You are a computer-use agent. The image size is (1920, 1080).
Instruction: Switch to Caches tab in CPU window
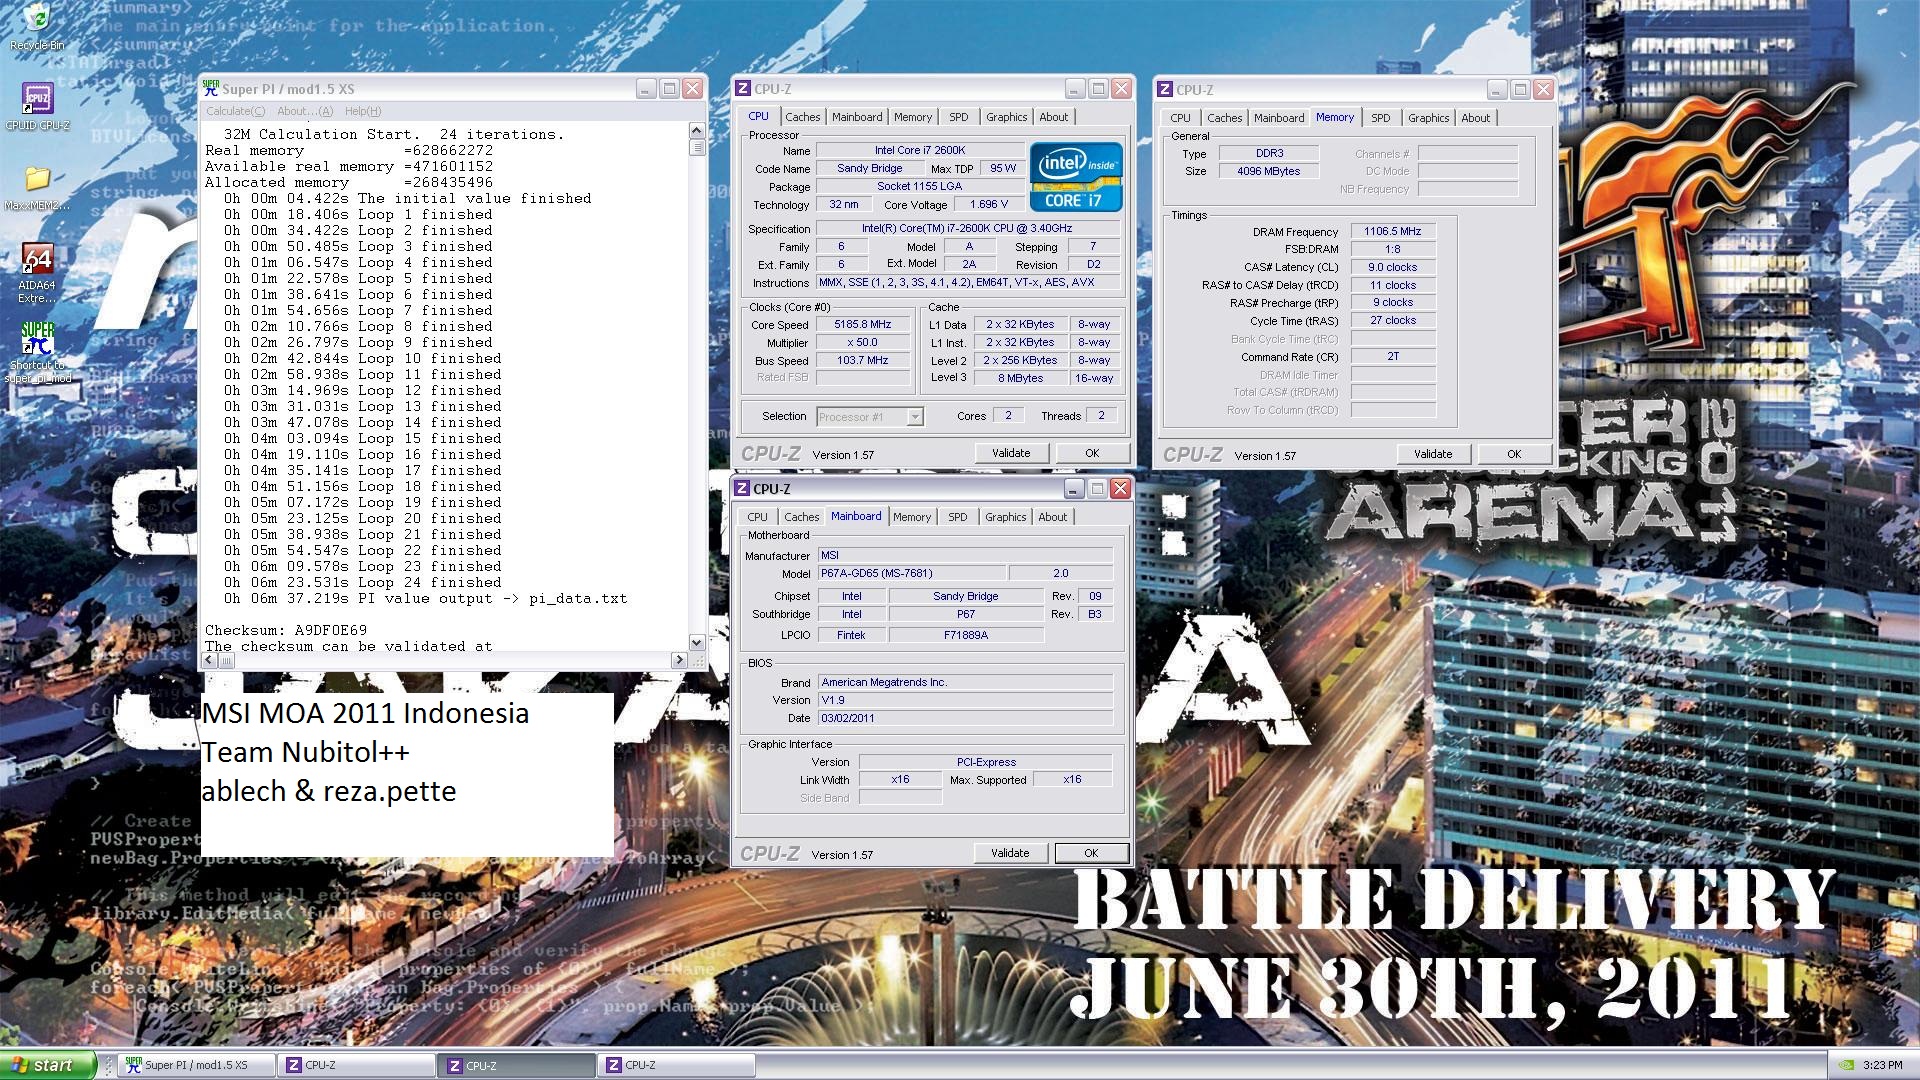[x=802, y=117]
